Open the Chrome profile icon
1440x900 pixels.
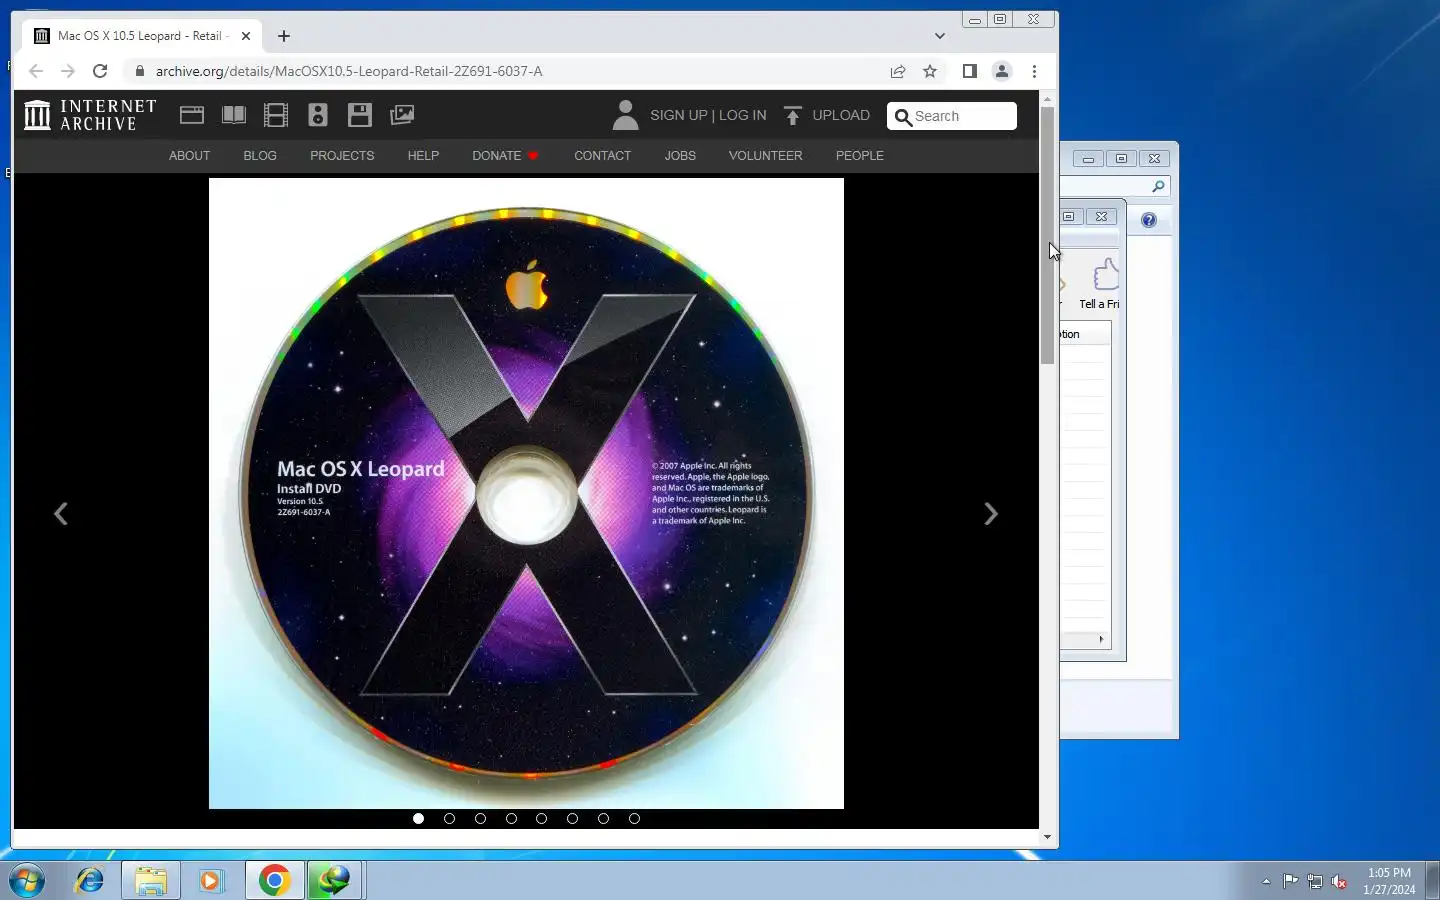point(1001,71)
